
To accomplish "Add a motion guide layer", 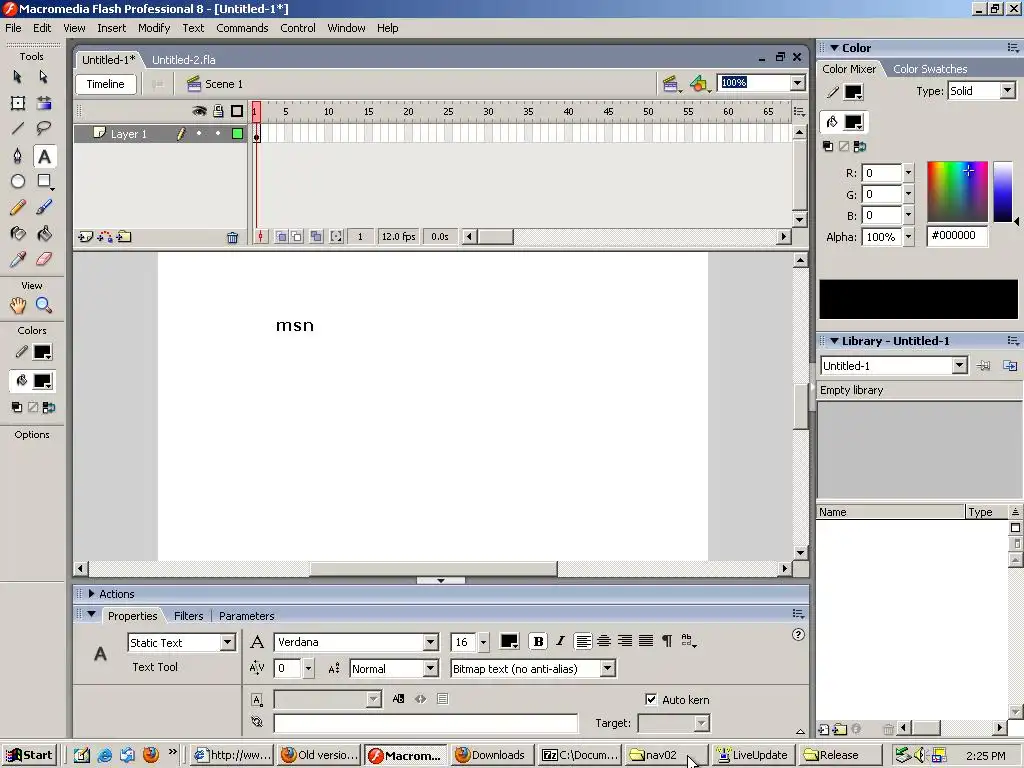I will click(x=104, y=237).
